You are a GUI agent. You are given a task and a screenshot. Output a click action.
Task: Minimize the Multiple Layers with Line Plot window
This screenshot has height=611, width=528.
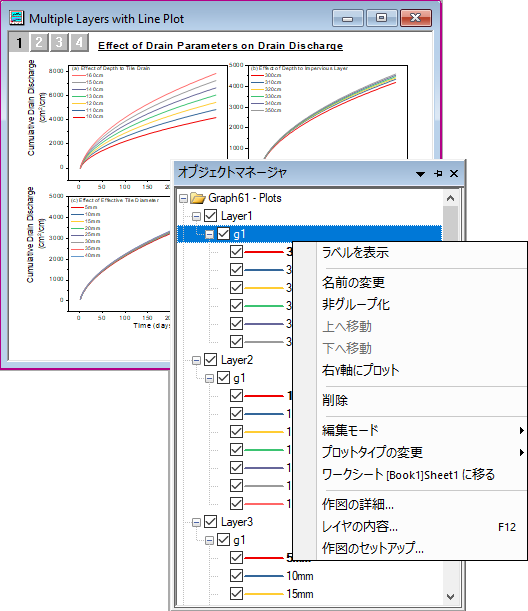tap(348, 18)
